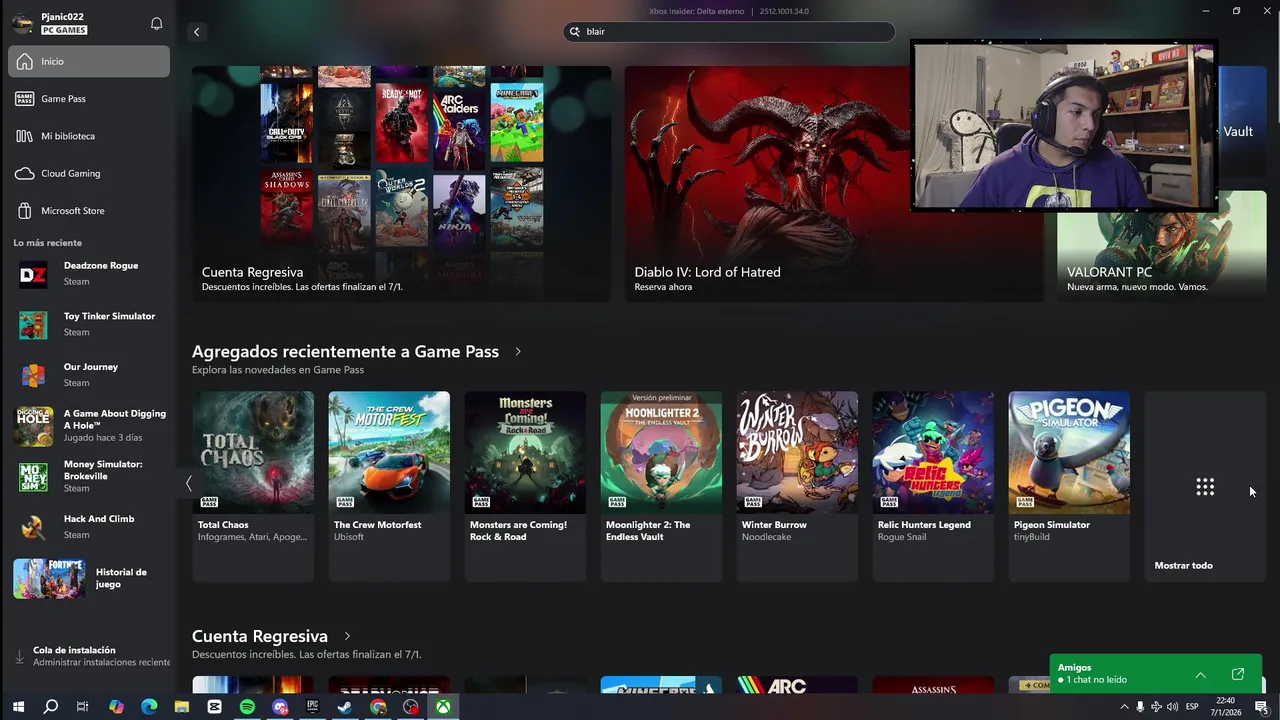Open the Cuenta Regresiva section heading
Screen dimensions: 1280x720
pyautogui.click(x=260, y=636)
